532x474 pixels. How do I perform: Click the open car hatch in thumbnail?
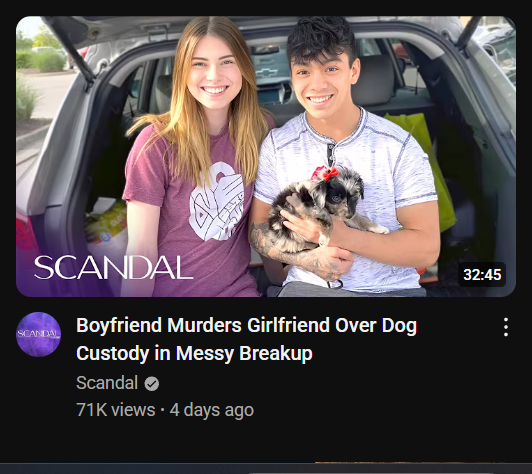click(265, 25)
